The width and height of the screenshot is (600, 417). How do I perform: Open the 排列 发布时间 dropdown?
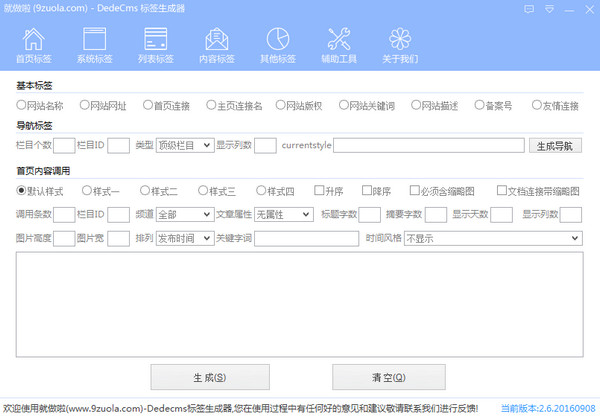[185, 239]
